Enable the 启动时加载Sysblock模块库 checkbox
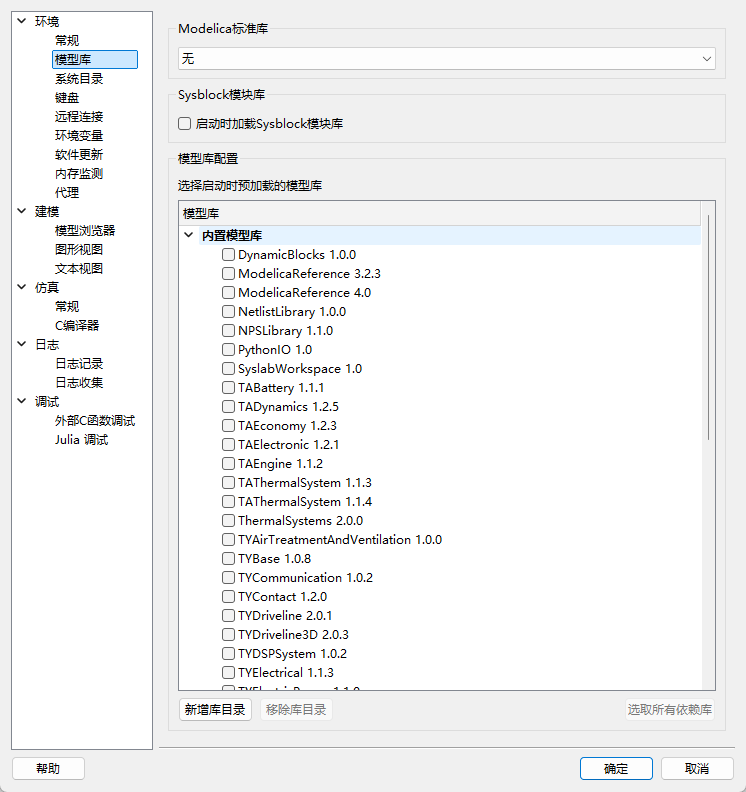The height and width of the screenshot is (792, 746). click(184, 124)
